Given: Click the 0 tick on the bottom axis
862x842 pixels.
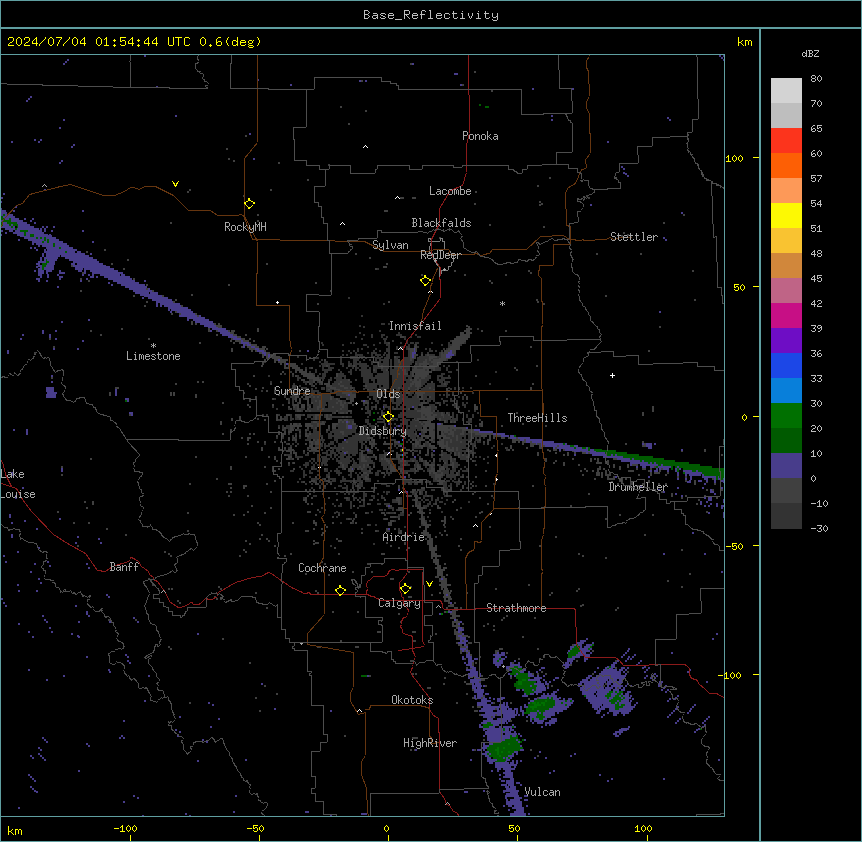Looking at the screenshot, I should tap(386, 828).
